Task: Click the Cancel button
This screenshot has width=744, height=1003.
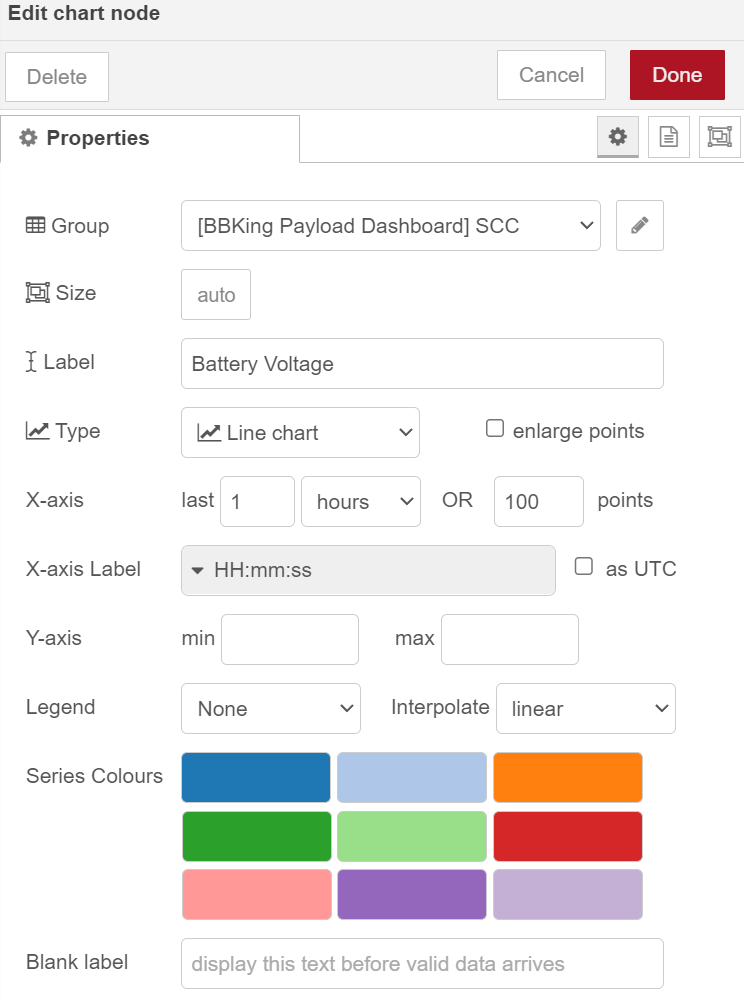Action: (551, 75)
